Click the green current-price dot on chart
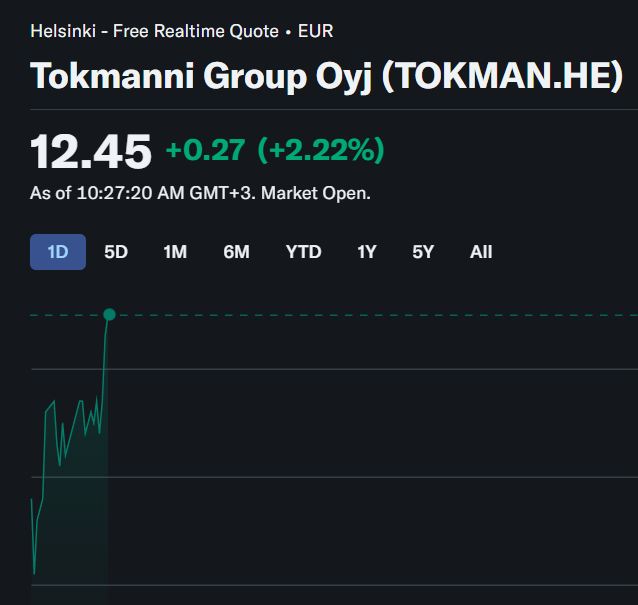638x605 pixels. 109,315
